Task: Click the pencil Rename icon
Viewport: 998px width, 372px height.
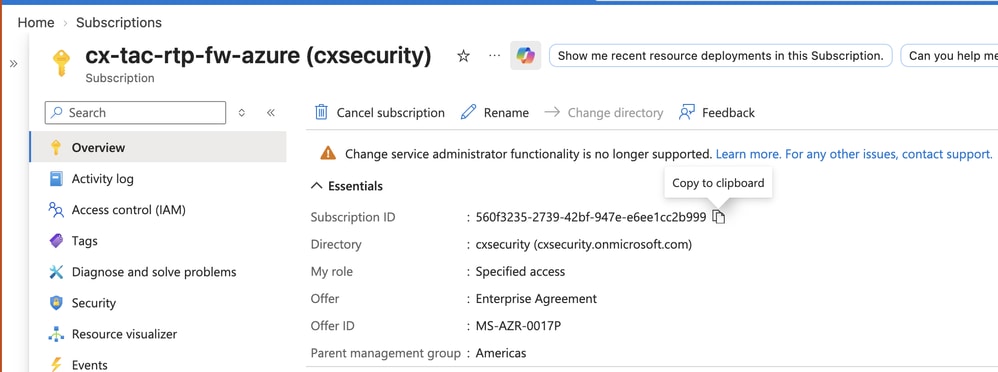Action: click(468, 113)
